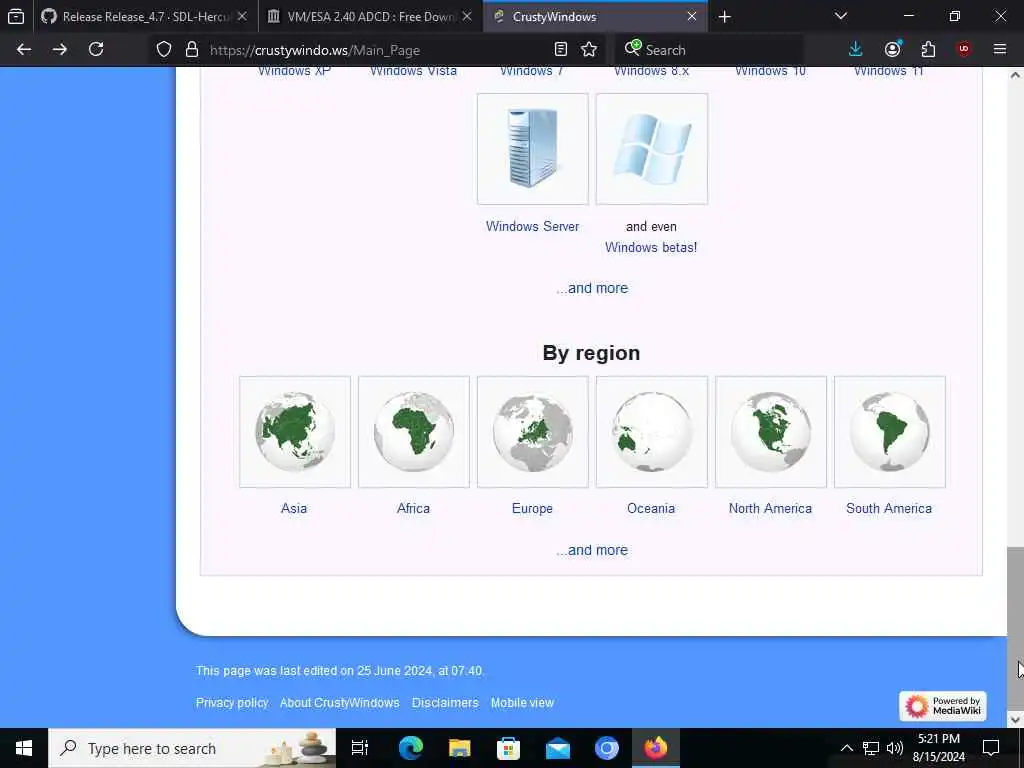This screenshot has width=1024, height=768.
Task: Open the Windows 11 link
Action: tap(889, 71)
